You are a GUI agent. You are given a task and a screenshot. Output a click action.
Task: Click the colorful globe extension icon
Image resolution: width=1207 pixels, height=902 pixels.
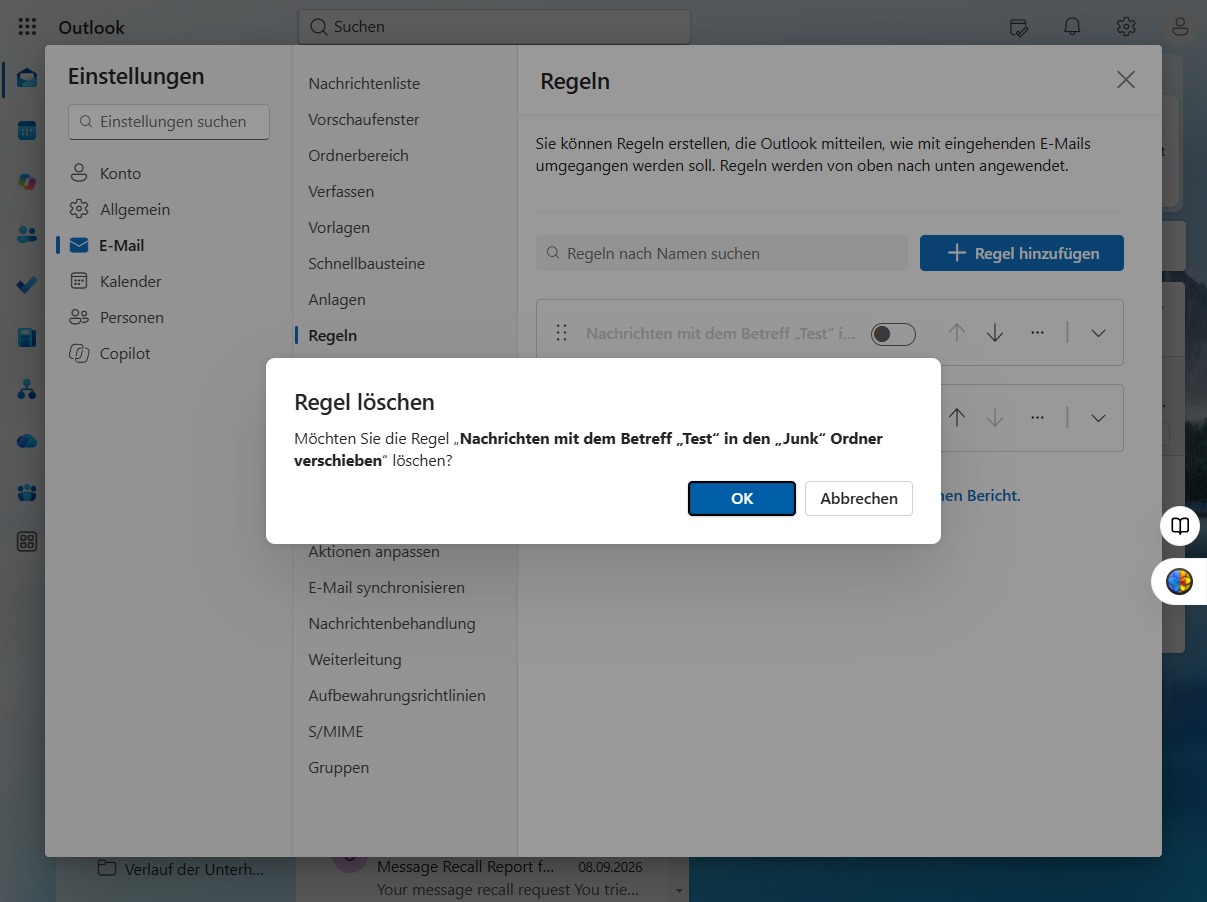pos(1179,581)
